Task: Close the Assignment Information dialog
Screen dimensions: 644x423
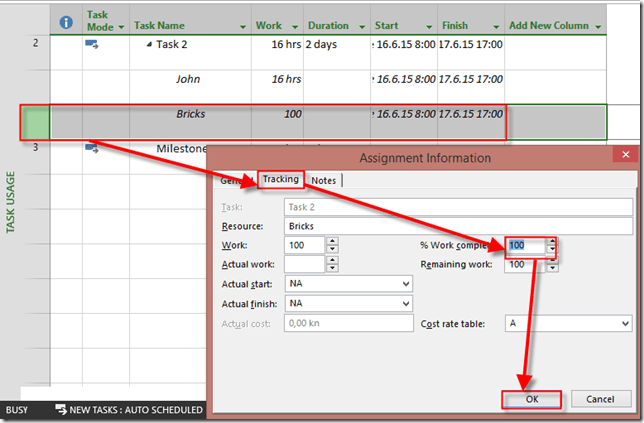Action: click(623, 156)
